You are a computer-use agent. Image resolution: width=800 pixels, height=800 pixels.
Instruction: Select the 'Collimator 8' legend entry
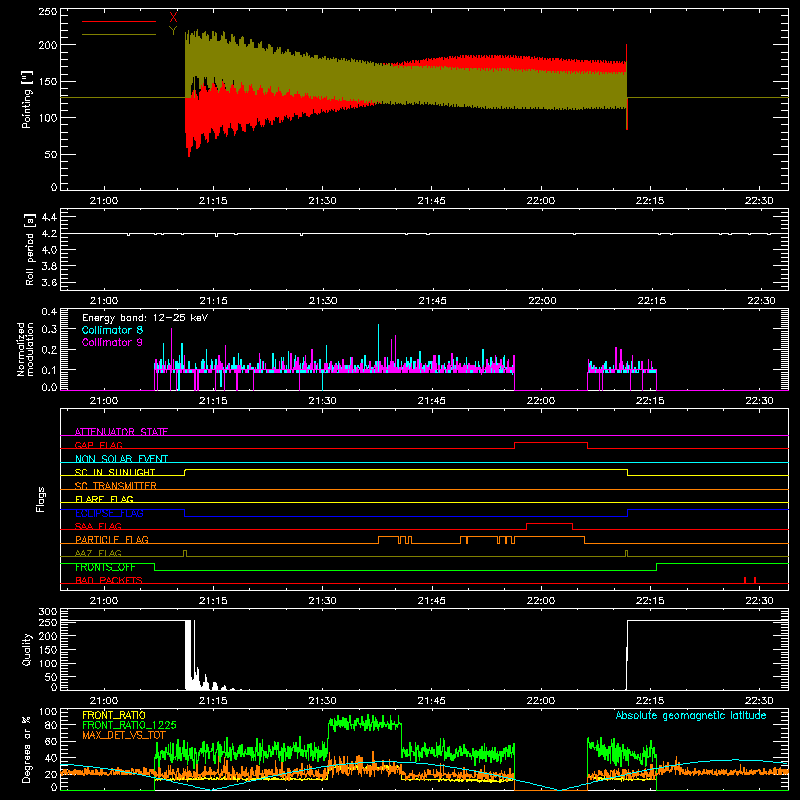pos(112,330)
